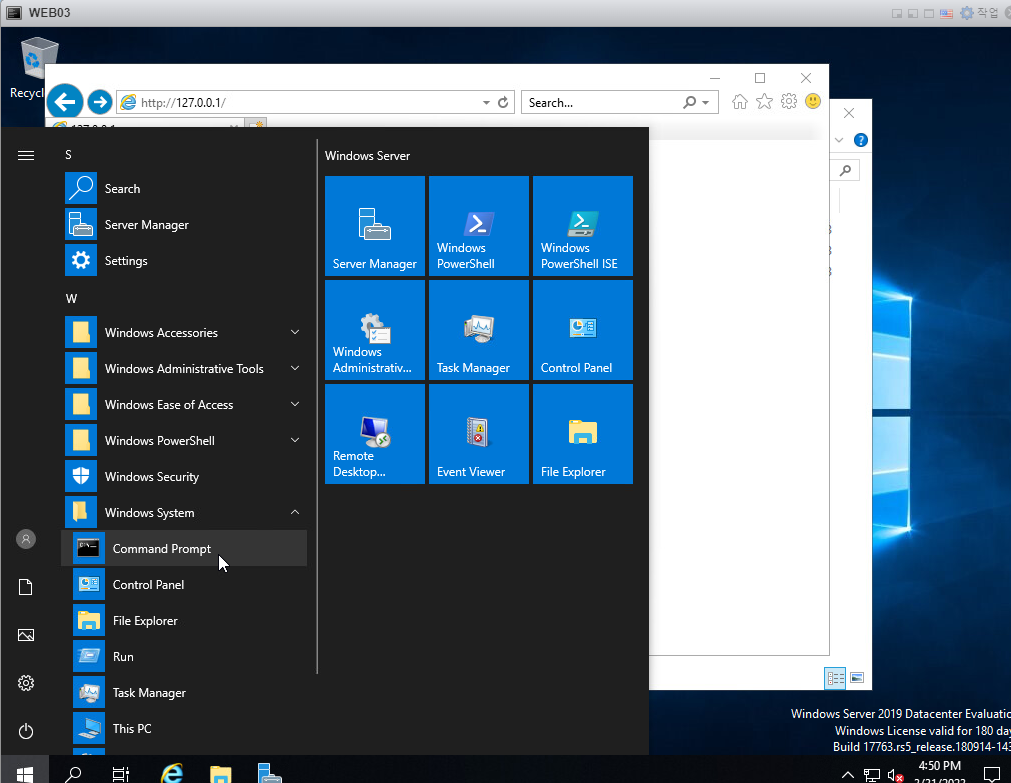Click the Control Panel tile
This screenshot has height=783, width=1011.
click(x=583, y=330)
